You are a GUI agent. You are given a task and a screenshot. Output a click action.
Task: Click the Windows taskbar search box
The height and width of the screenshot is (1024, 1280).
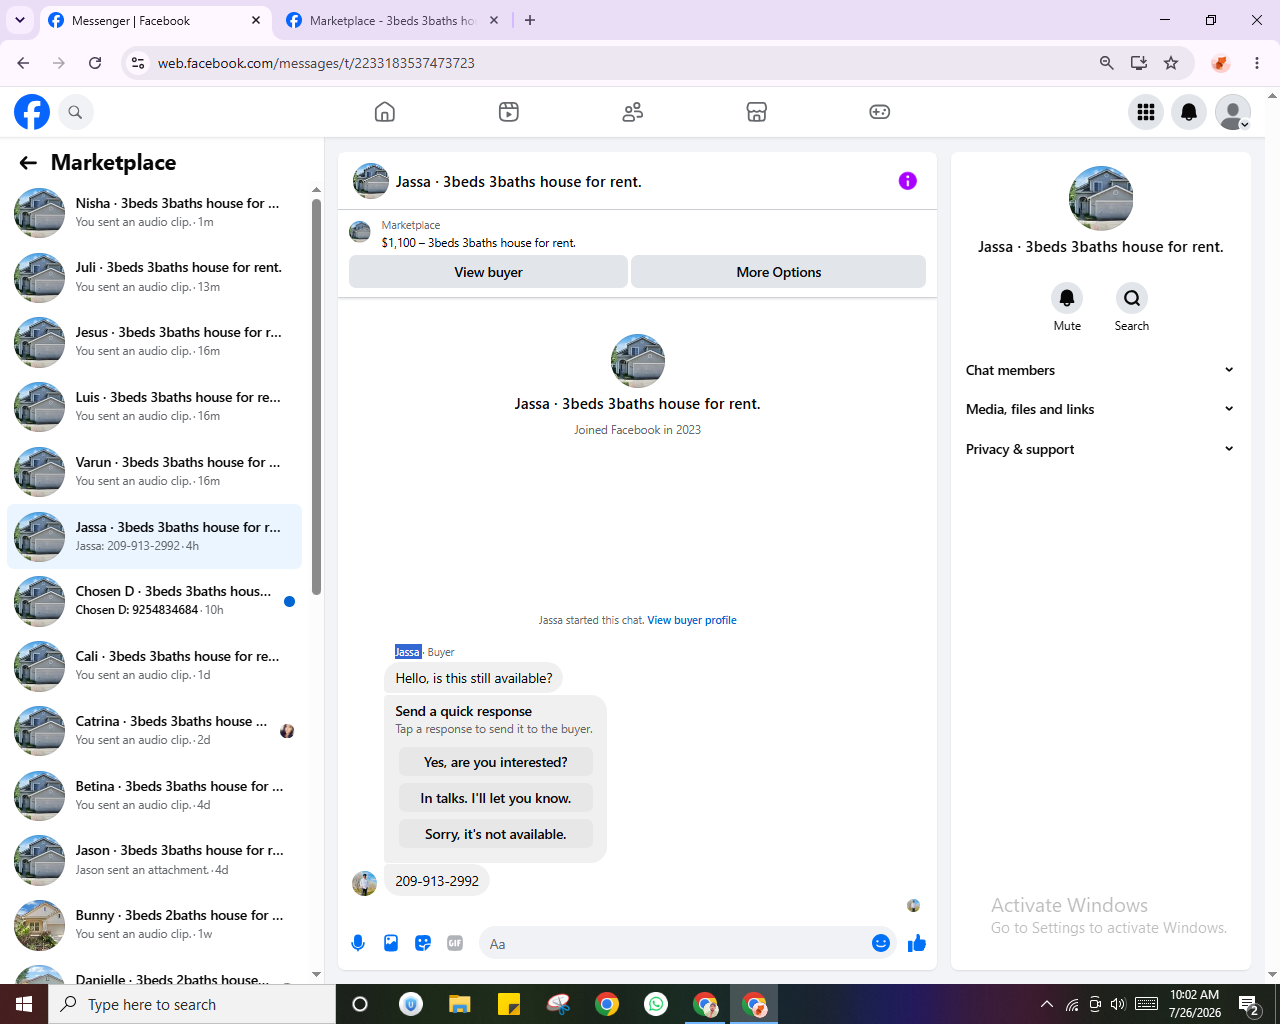(192, 1004)
